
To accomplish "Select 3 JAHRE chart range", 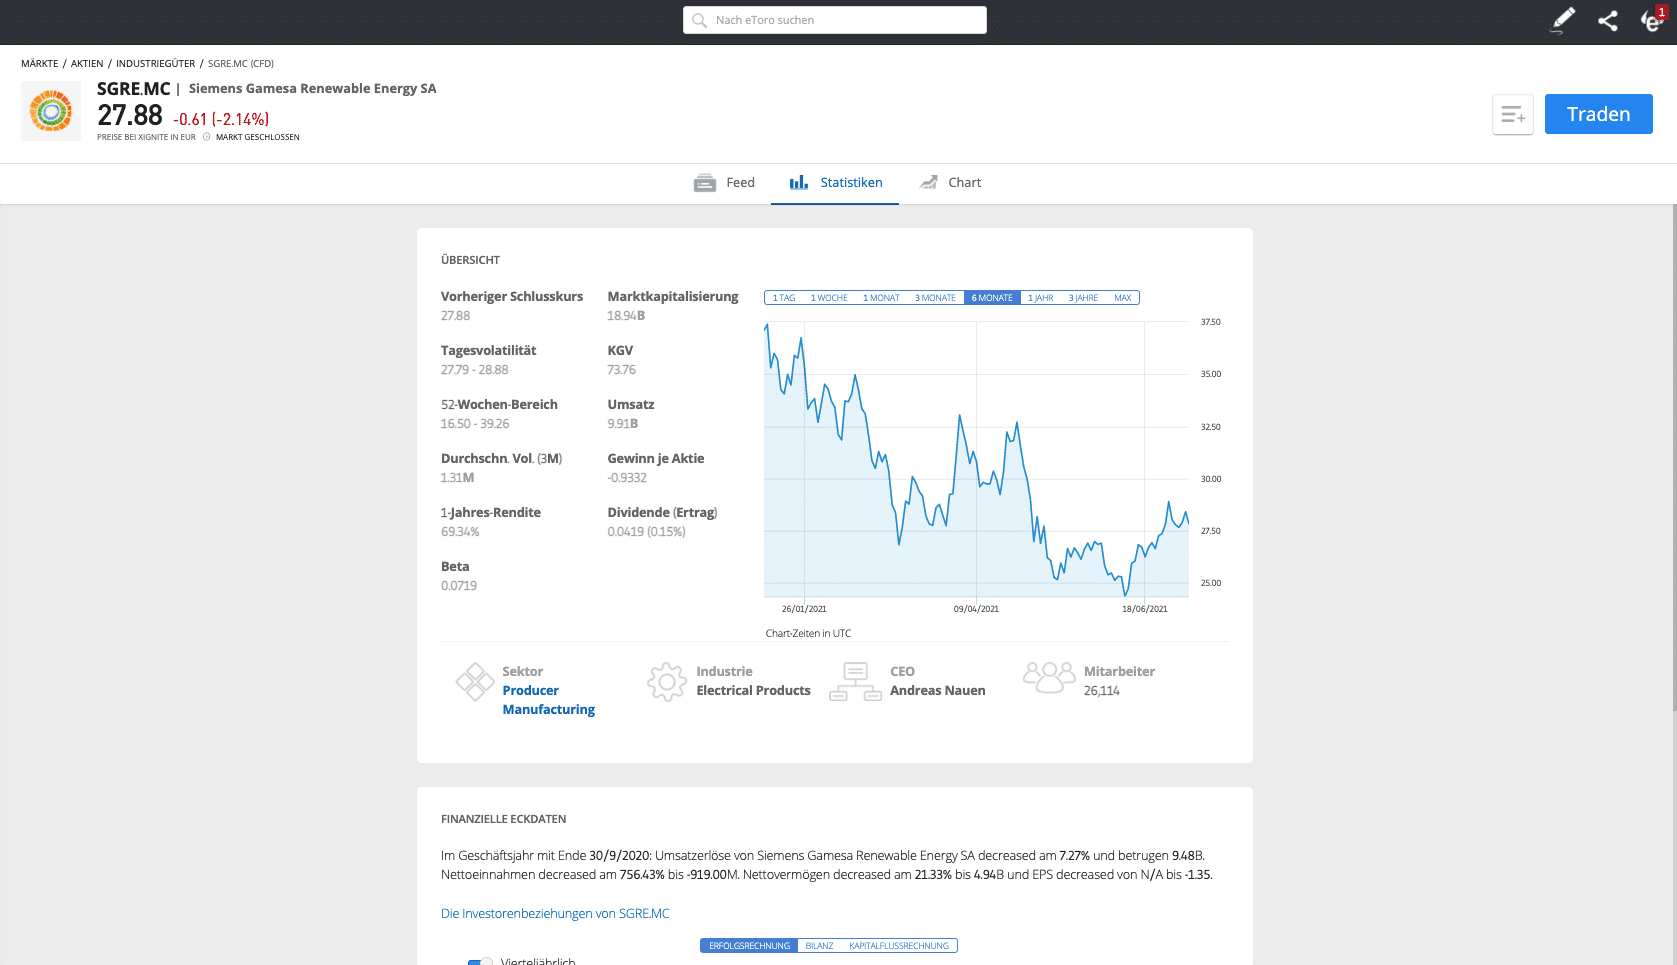I will pyautogui.click(x=1083, y=298).
